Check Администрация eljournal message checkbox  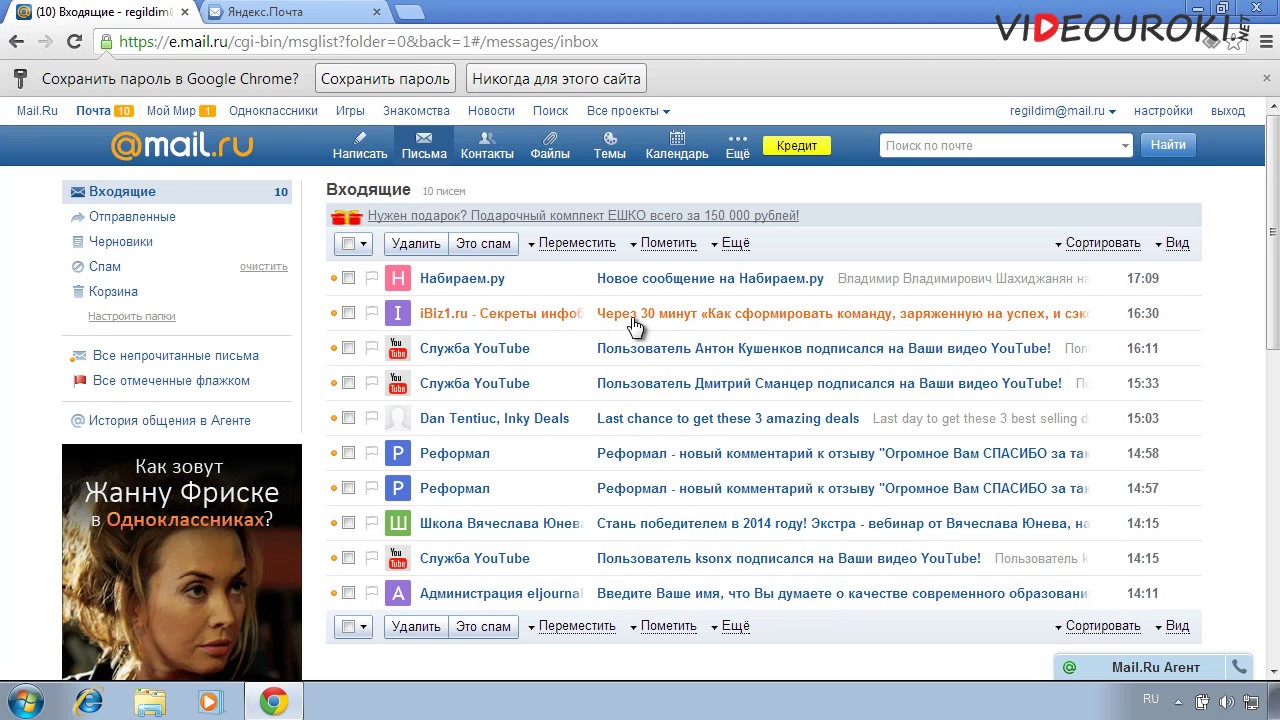click(x=348, y=593)
